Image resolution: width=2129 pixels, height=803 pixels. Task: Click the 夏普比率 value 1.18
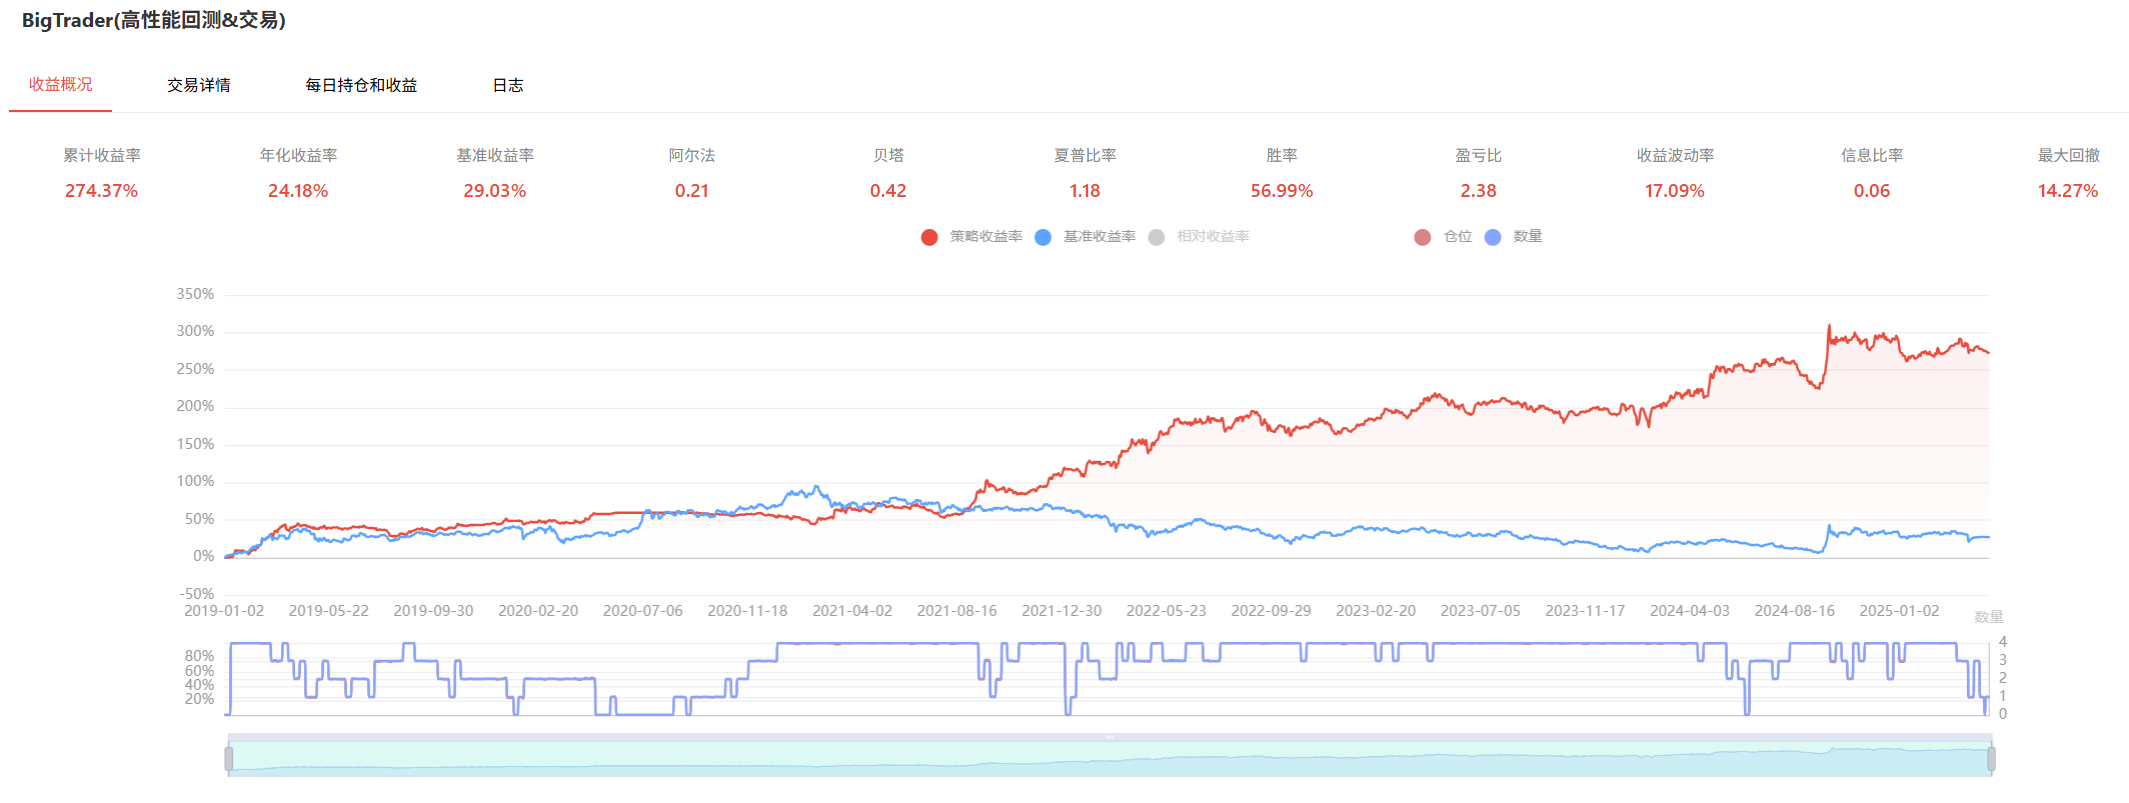1084,191
